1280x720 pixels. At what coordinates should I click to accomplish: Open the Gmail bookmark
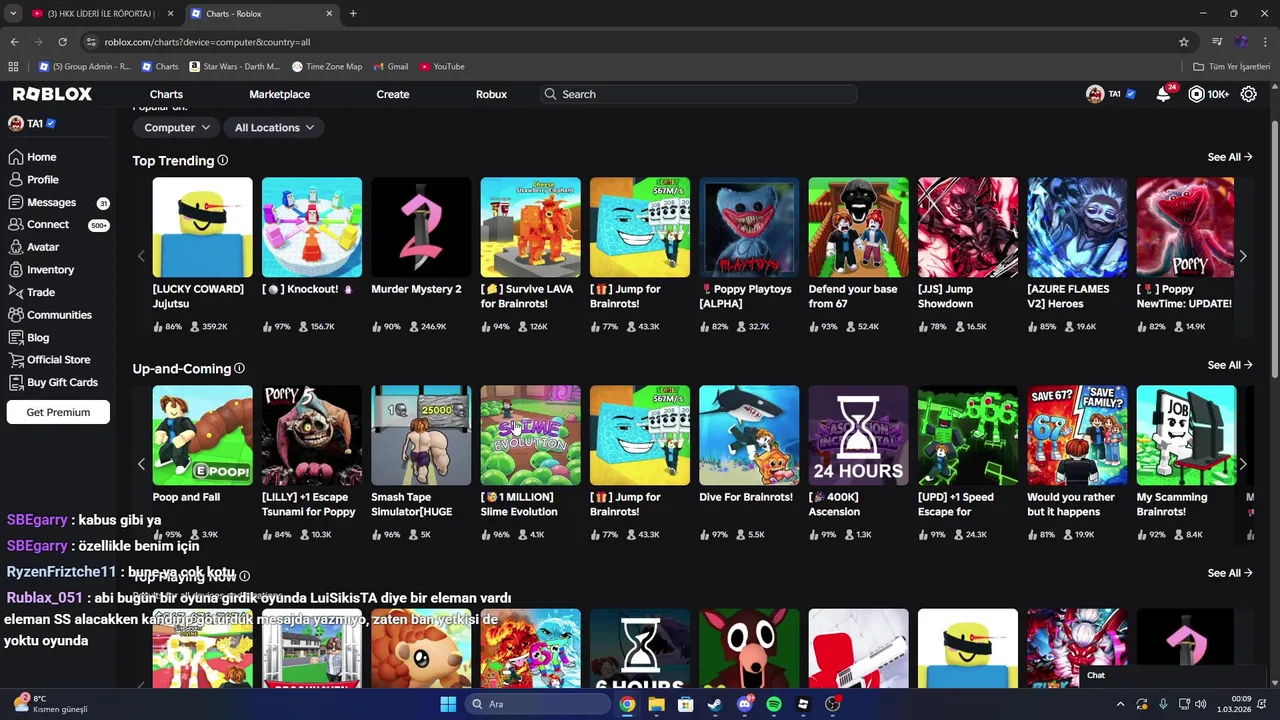391,66
